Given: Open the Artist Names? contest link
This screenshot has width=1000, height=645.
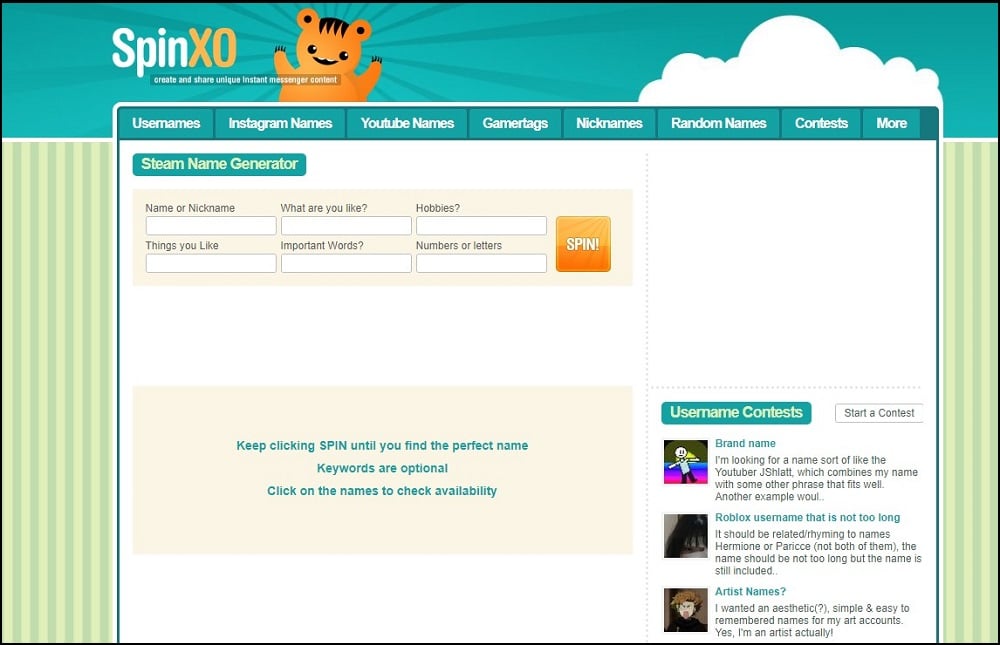Looking at the screenshot, I should point(750,591).
